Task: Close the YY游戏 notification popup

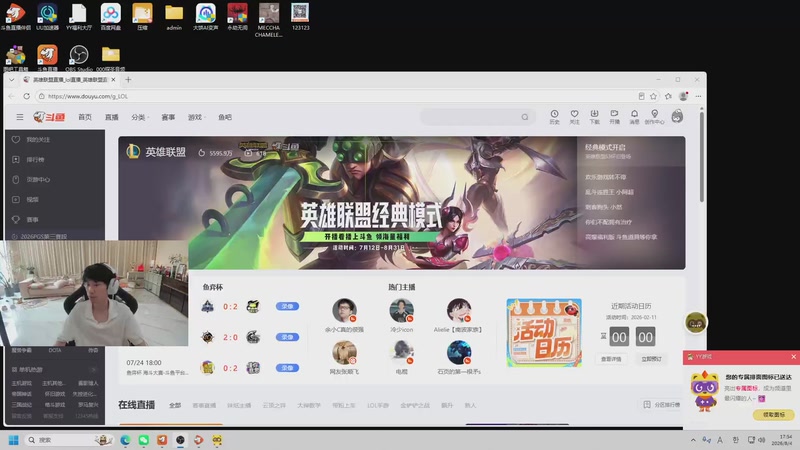Action: coord(793,357)
